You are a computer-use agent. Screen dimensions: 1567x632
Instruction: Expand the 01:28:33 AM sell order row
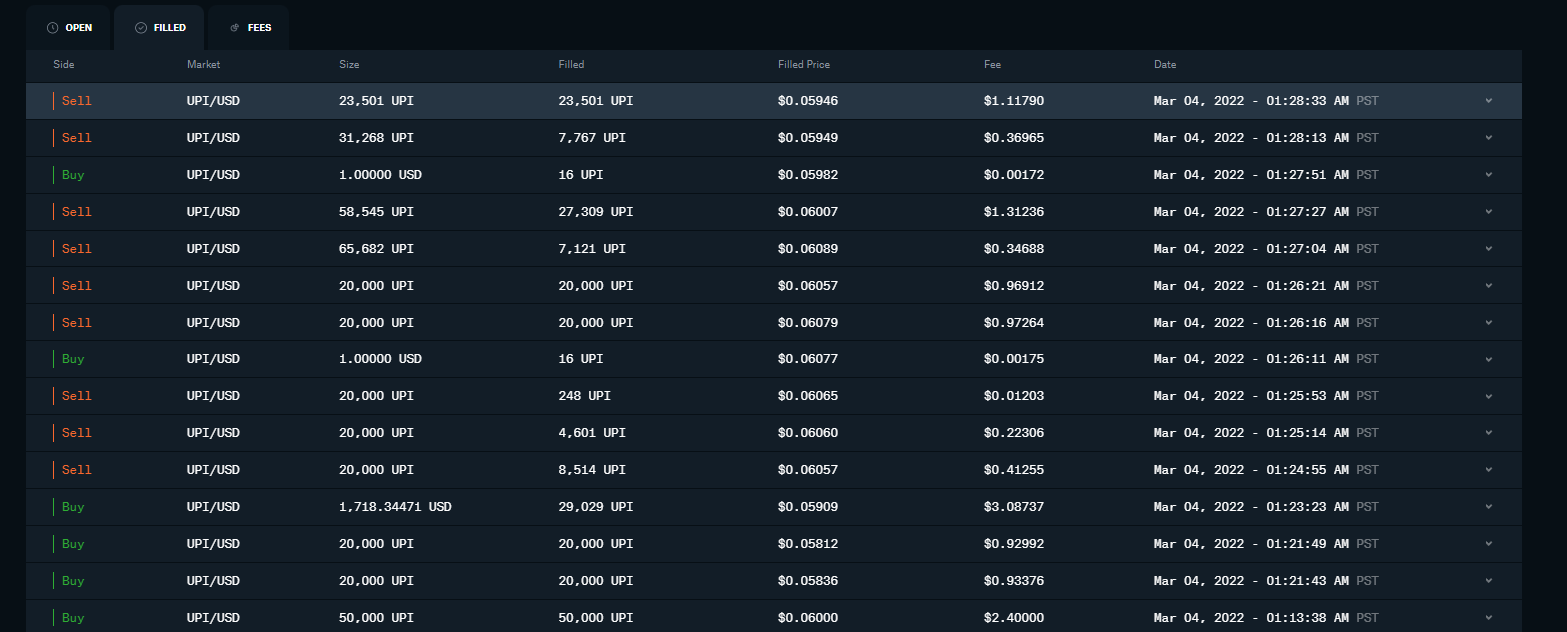(x=1488, y=101)
